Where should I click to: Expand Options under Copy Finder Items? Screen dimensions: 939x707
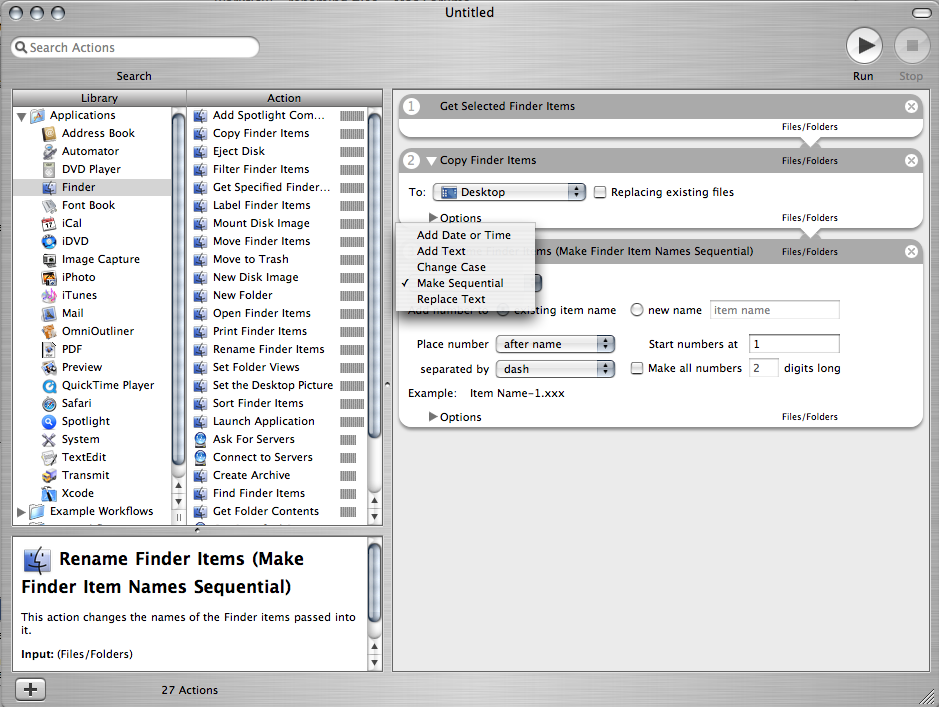[x=433, y=217]
